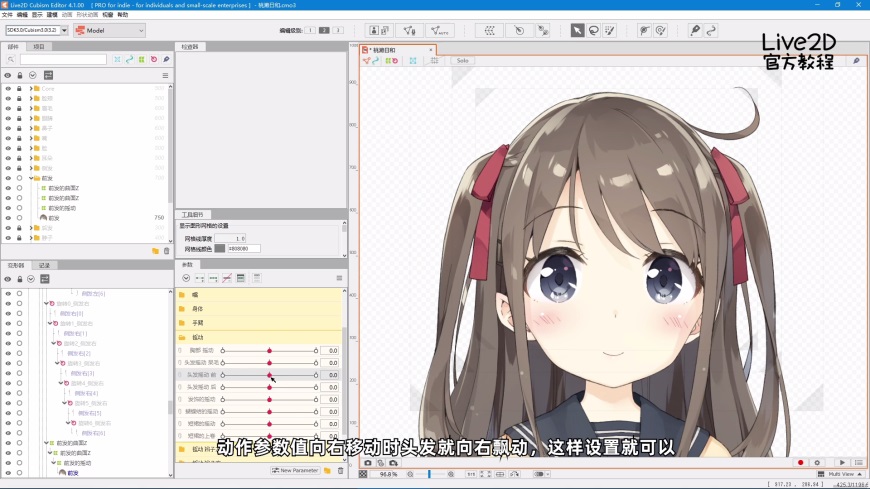Click the snapshot camera icon below the canvas
The width and height of the screenshot is (870, 489).
pos(368,462)
